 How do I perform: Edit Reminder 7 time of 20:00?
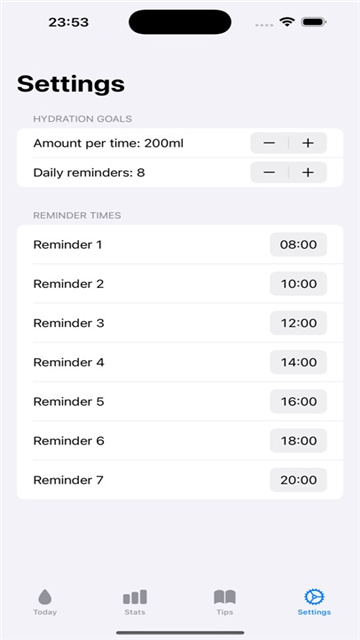[x=298, y=480]
